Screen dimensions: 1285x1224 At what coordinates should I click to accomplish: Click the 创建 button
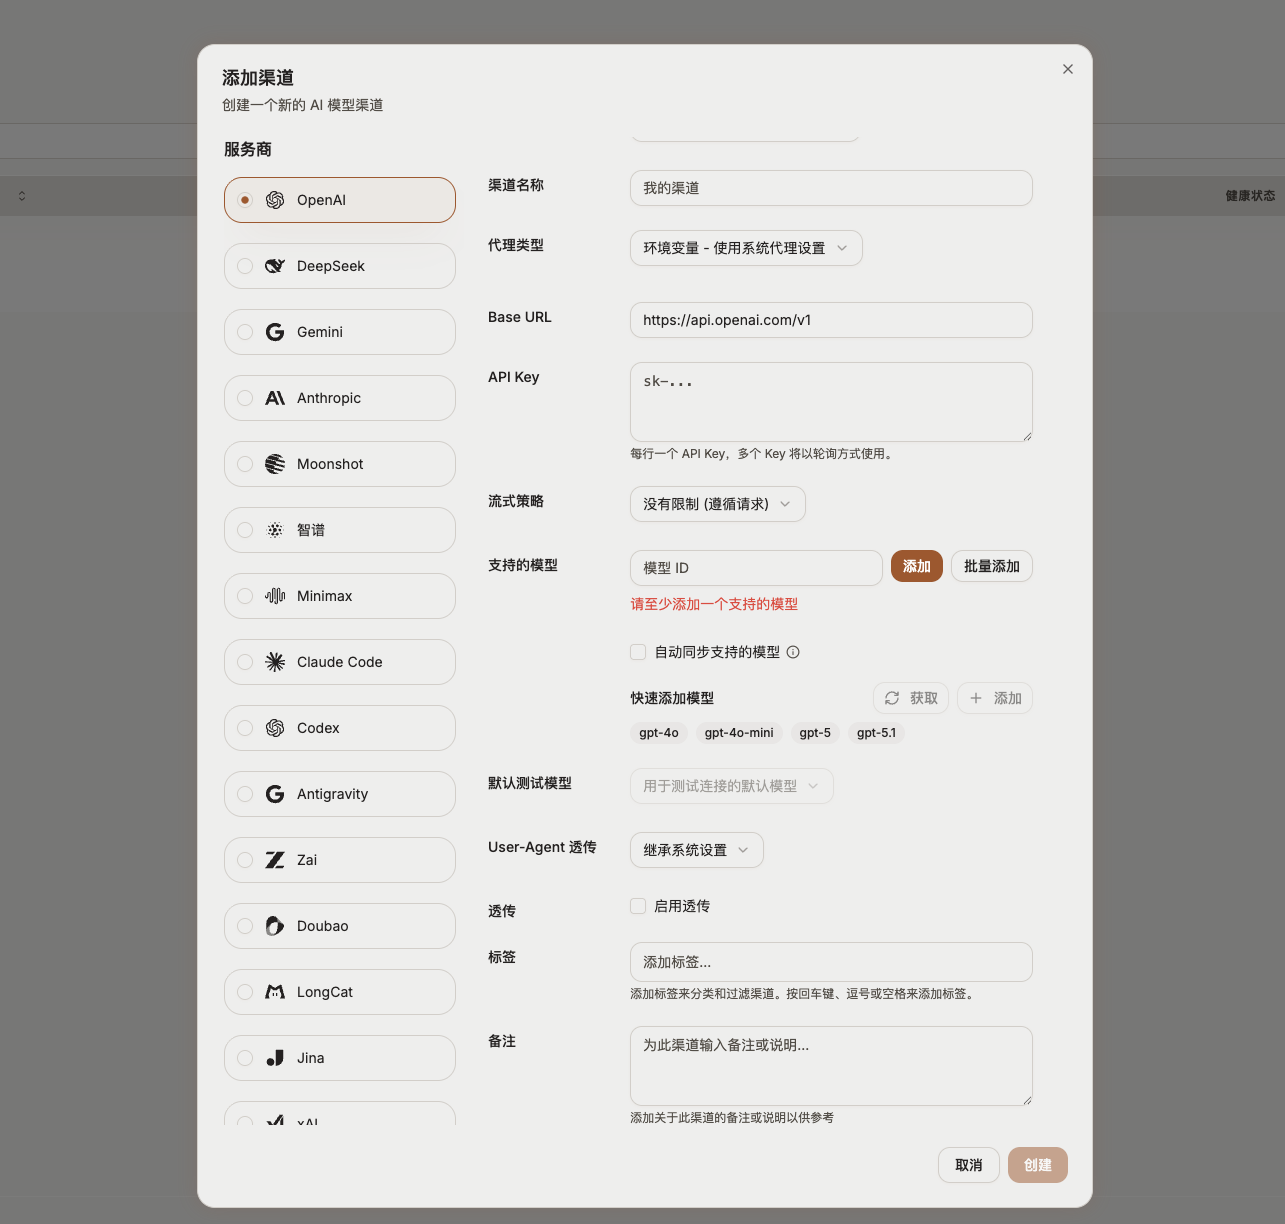coord(1038,1165)
